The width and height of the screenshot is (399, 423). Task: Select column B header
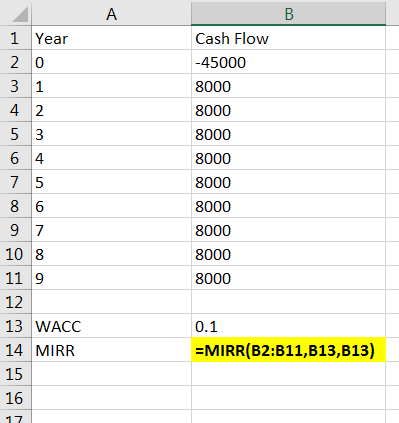click(289, 14)
